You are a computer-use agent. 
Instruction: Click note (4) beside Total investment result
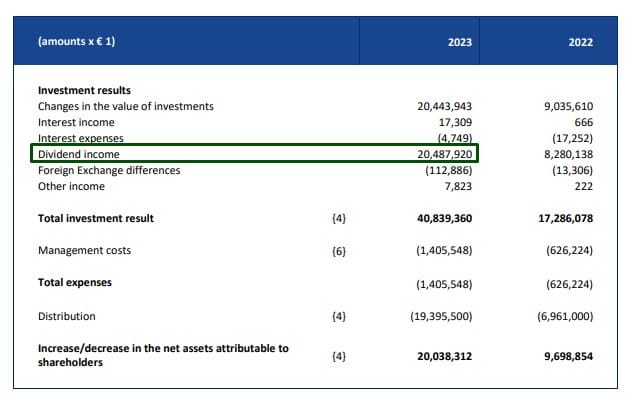point(339,218)
